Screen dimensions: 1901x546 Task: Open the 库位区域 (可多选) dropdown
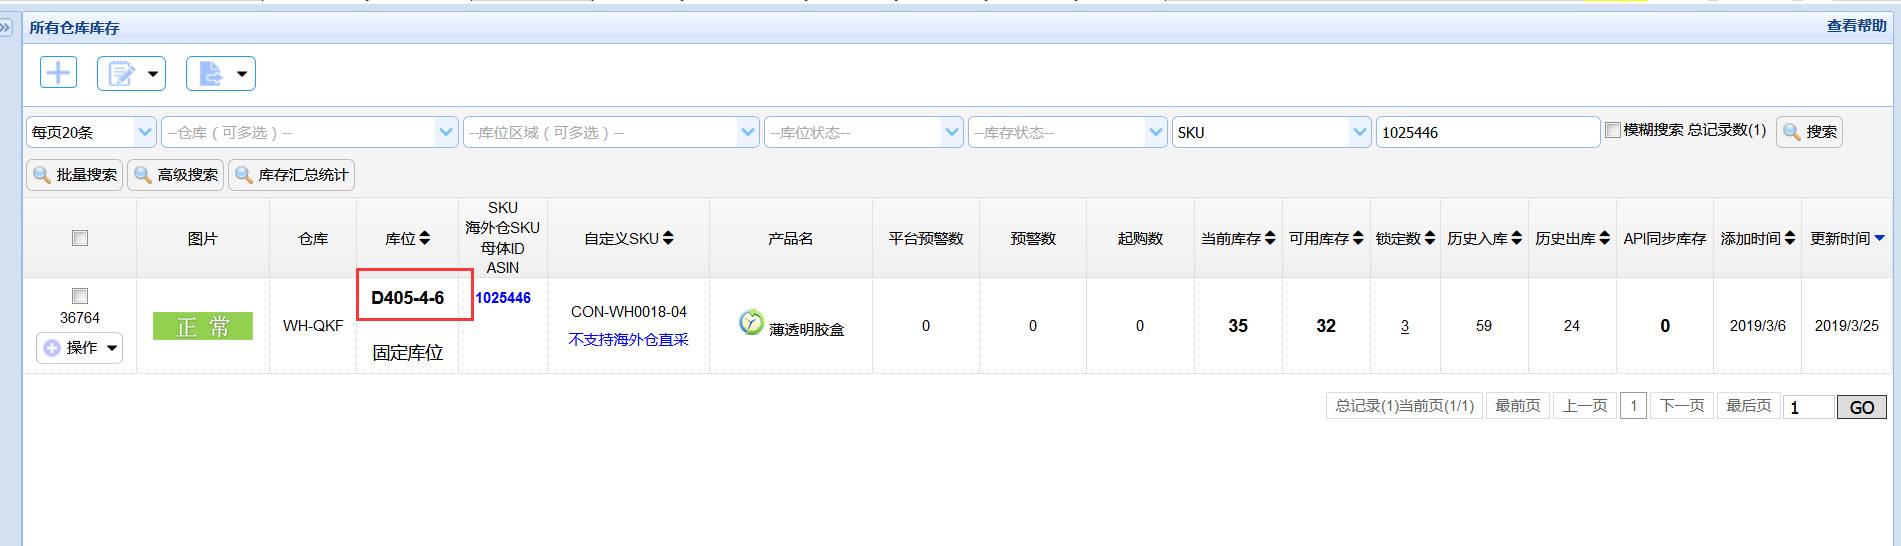pyautogui.click(x=611, y=132)
